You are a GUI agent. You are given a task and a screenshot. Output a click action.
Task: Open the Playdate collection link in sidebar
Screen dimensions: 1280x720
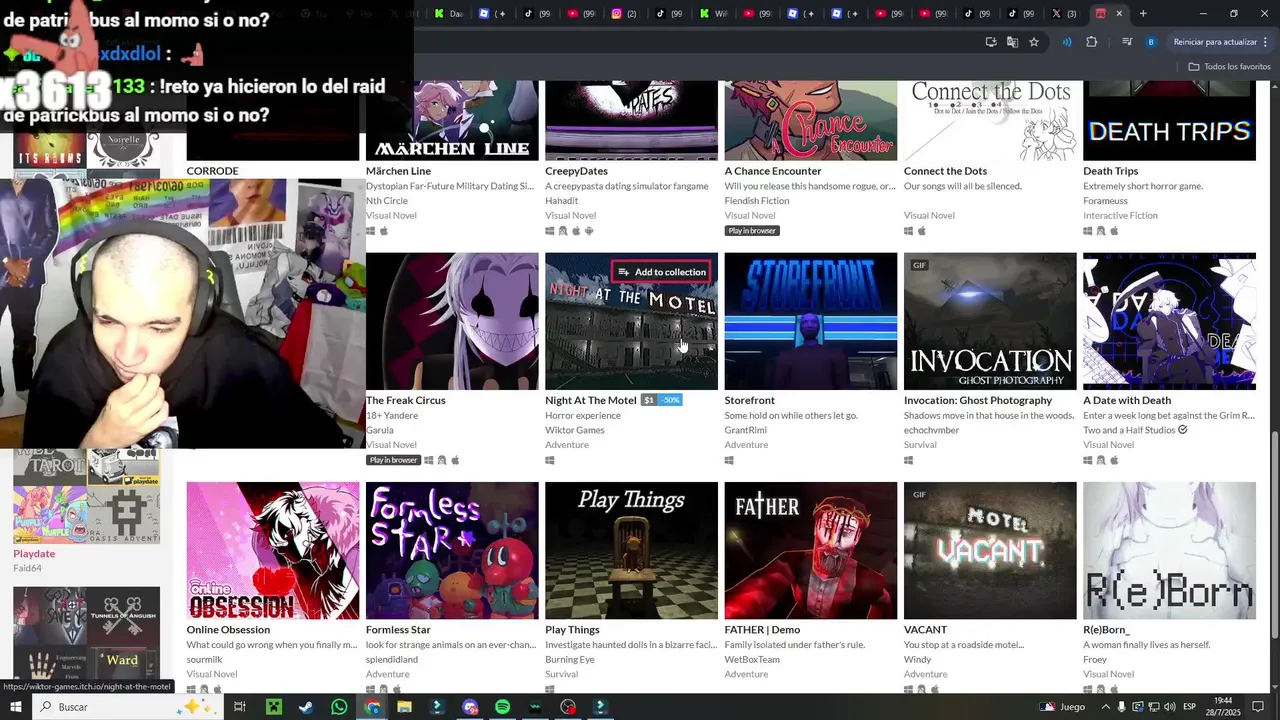[x=34, y=554]
